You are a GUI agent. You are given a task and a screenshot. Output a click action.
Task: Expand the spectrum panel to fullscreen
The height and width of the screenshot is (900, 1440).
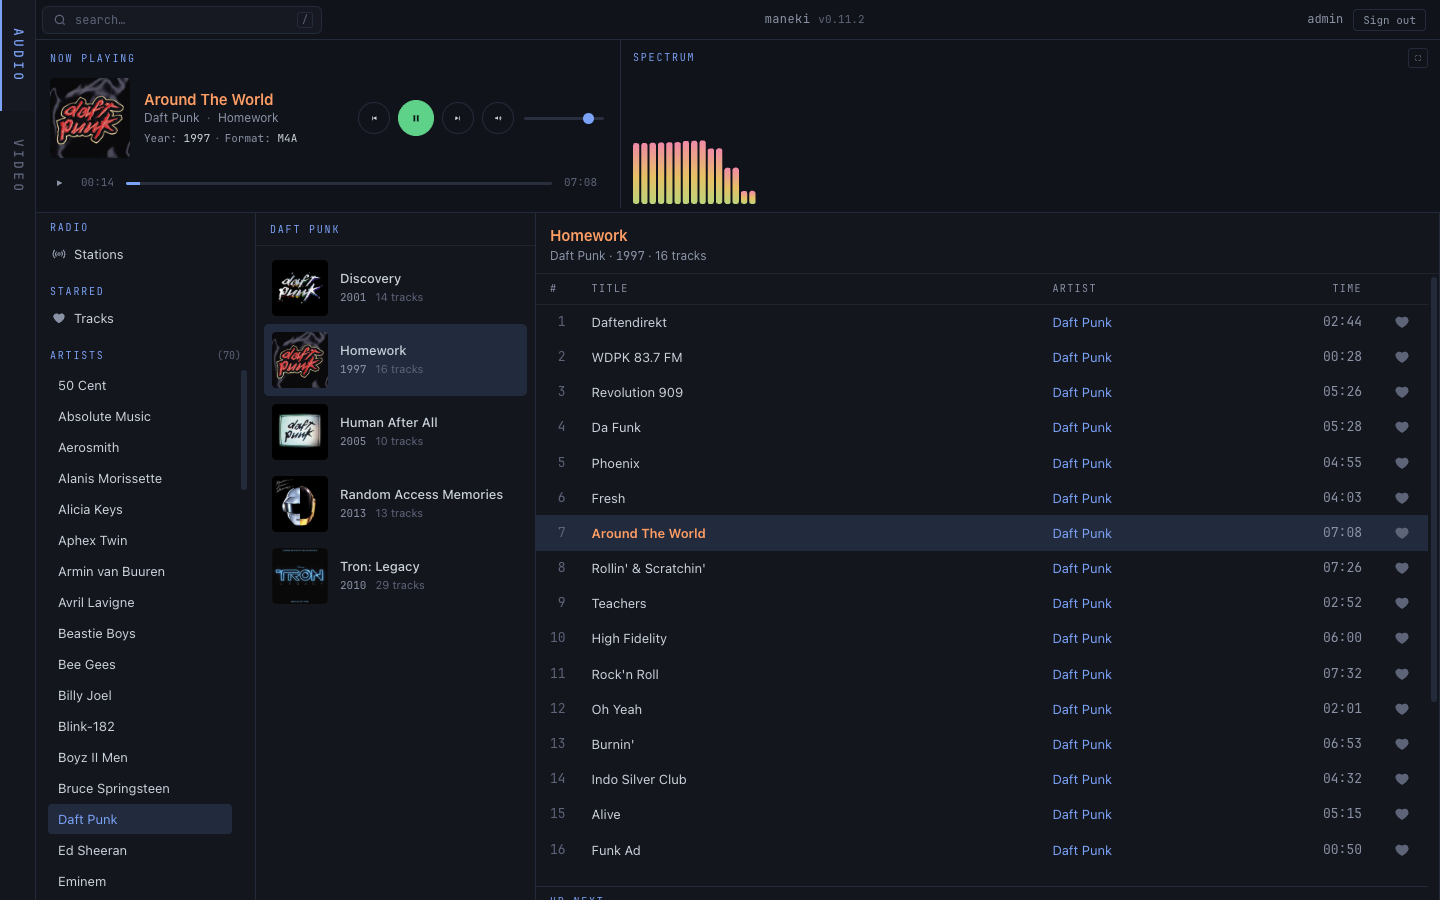(x=1418, y=58)
